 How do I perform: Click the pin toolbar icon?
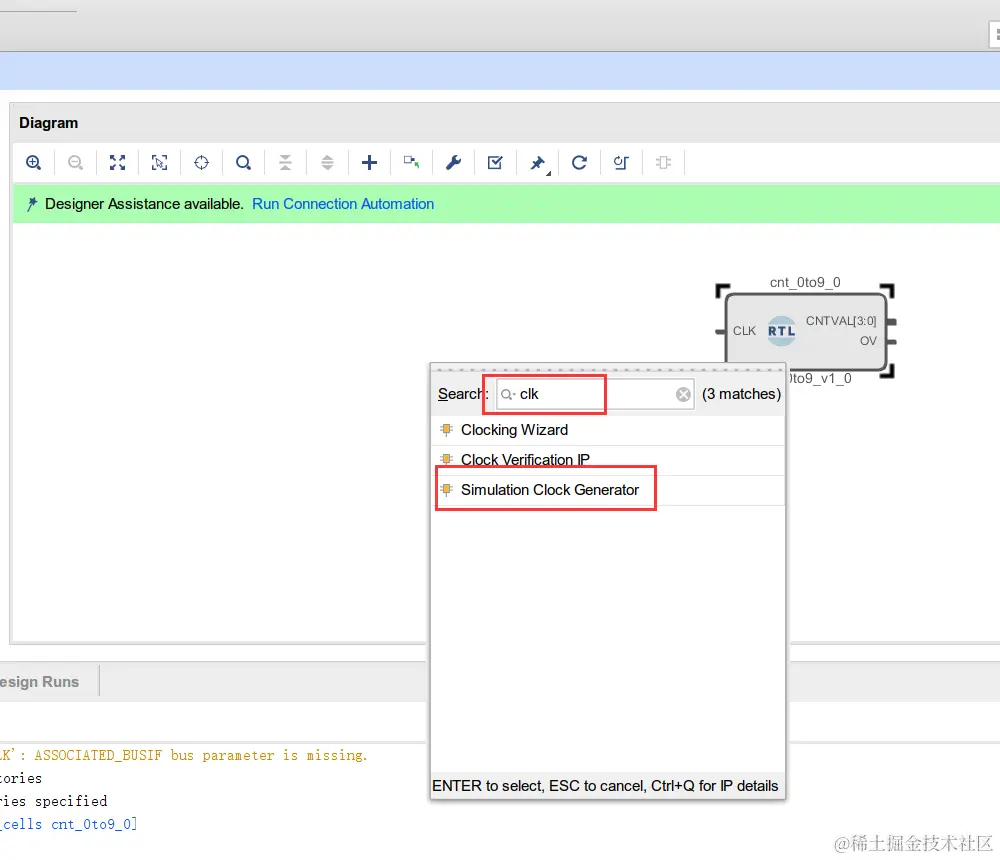(x=538, y=163)
